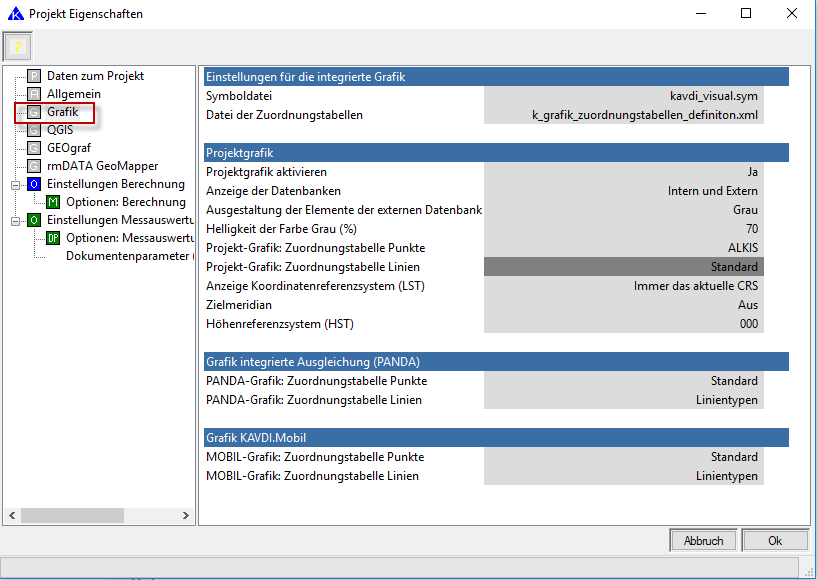Viewport: 818px width, 580px height.
Task: Open Dokumentenparameter entry in the tree
Action: pyautogui.click(x=127, y=256)
